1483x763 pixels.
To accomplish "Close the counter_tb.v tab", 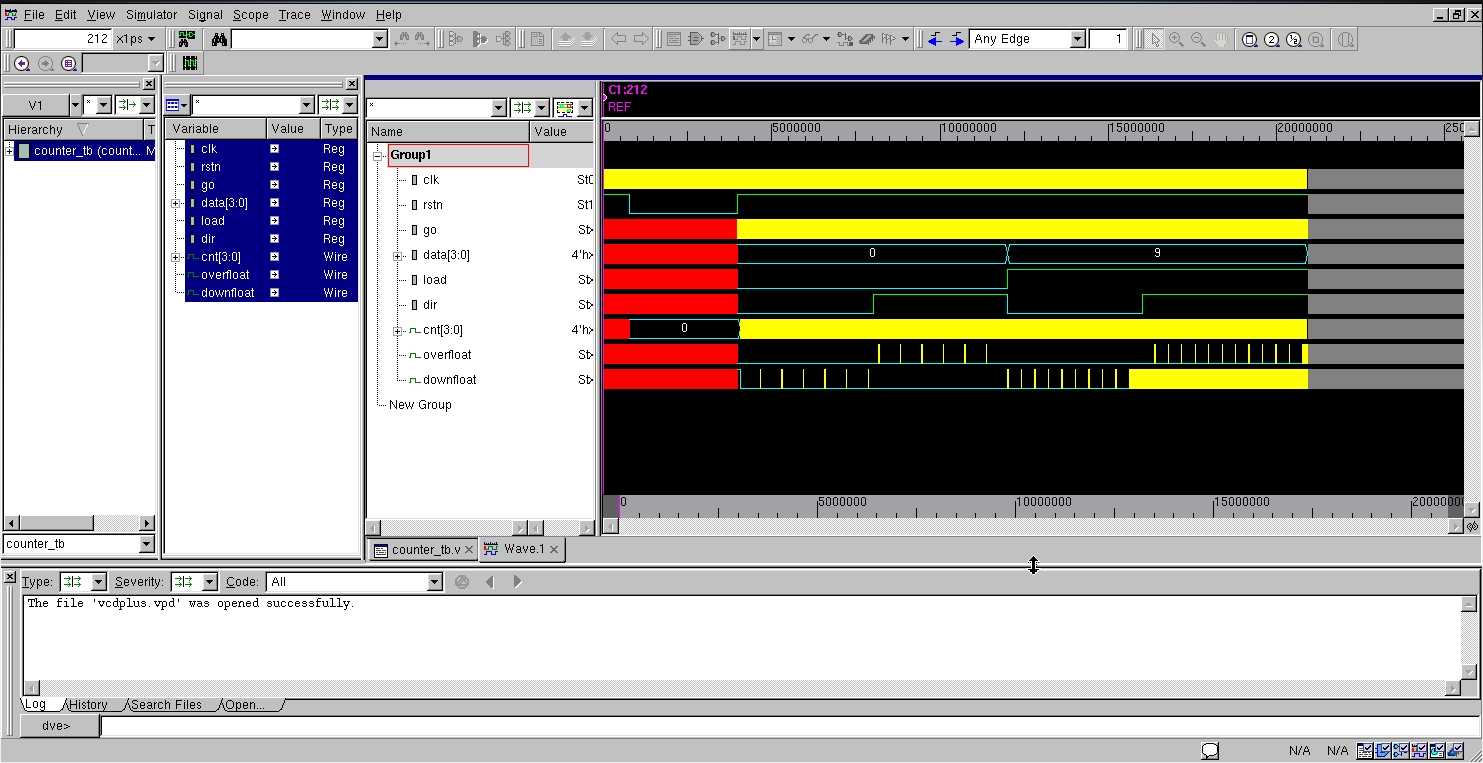I will (x=469, y=550).
